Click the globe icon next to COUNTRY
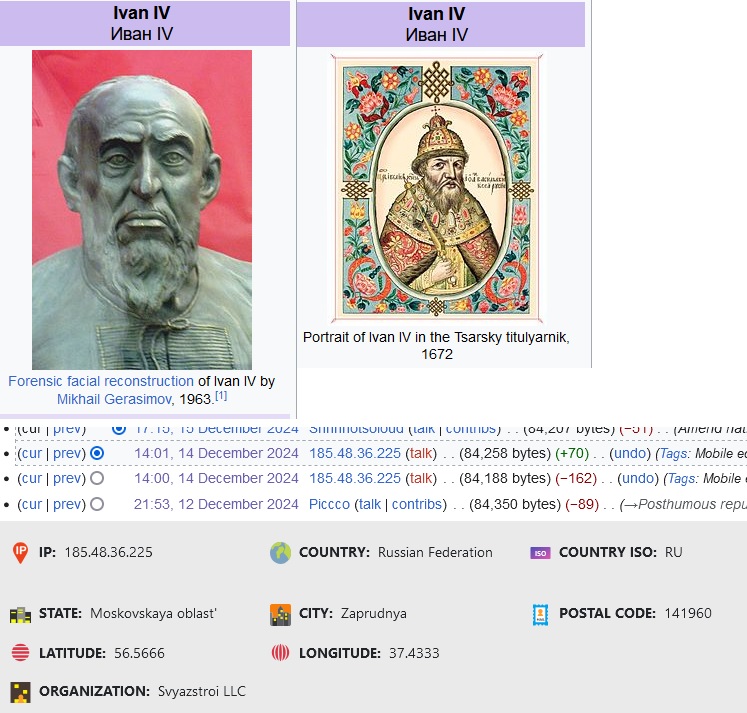Image resolution: width=747 pixels, height=713 pixels. [x=280, y=553]
